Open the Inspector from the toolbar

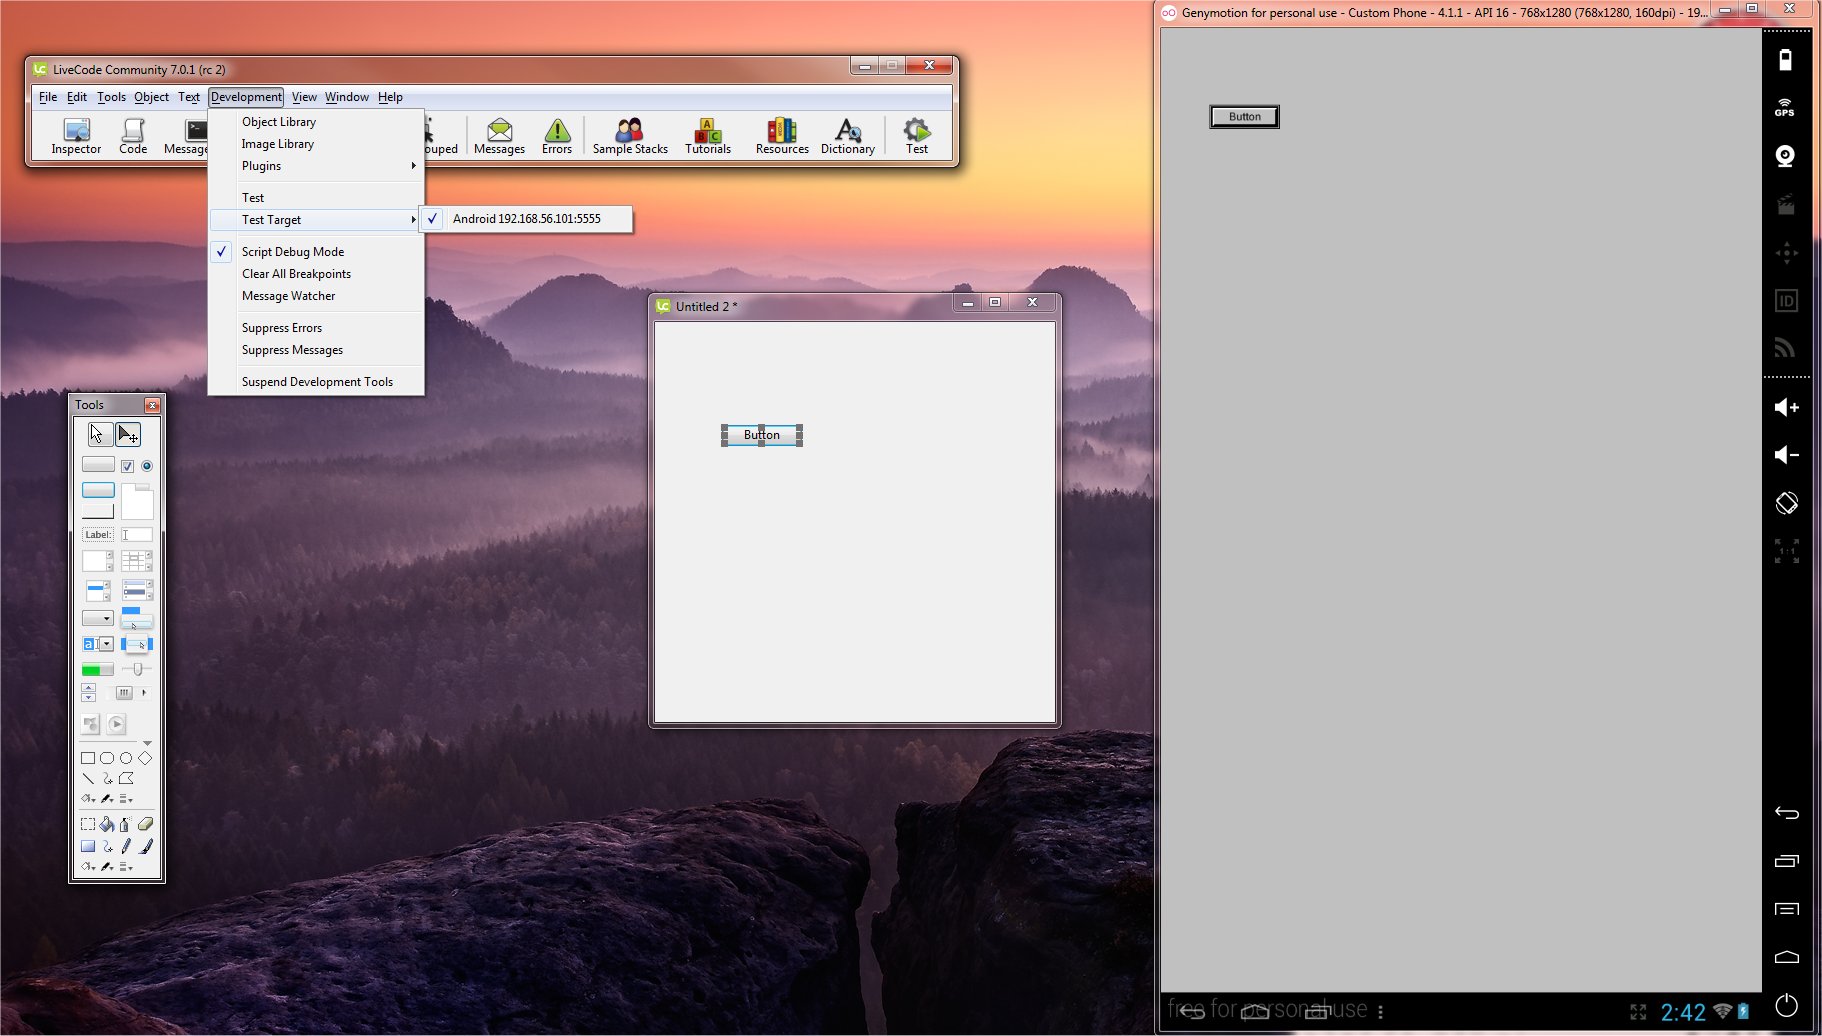pyautogui.click(x=76, y=136)
